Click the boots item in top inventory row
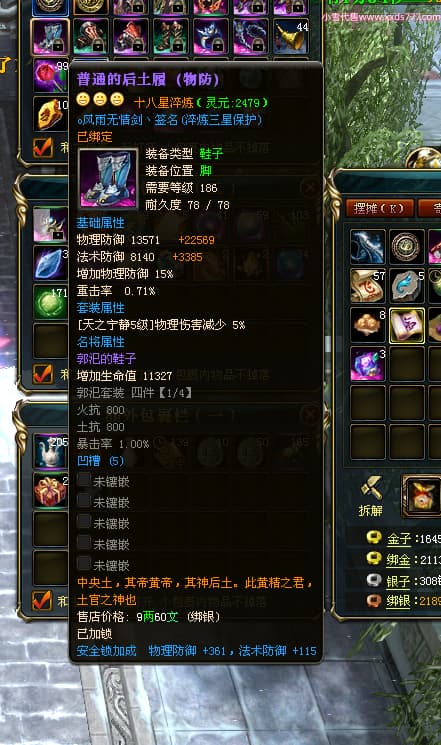Screen dimensions: 441x745 click(x=50, y=37)
